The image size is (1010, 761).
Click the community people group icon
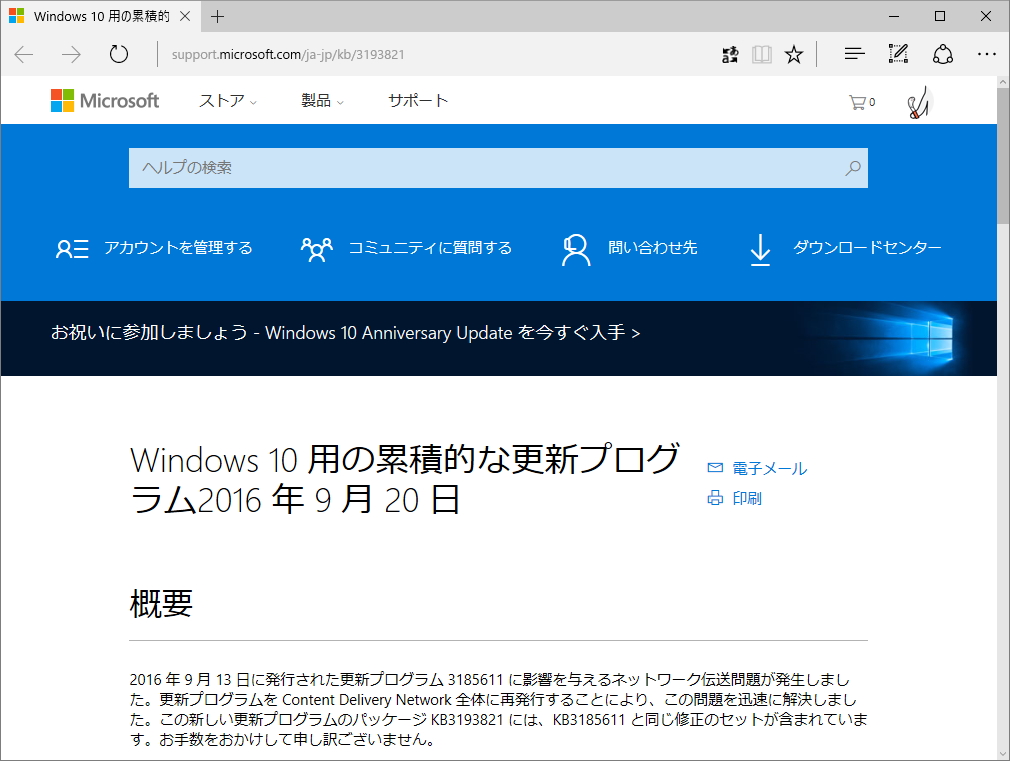[316, 249]
